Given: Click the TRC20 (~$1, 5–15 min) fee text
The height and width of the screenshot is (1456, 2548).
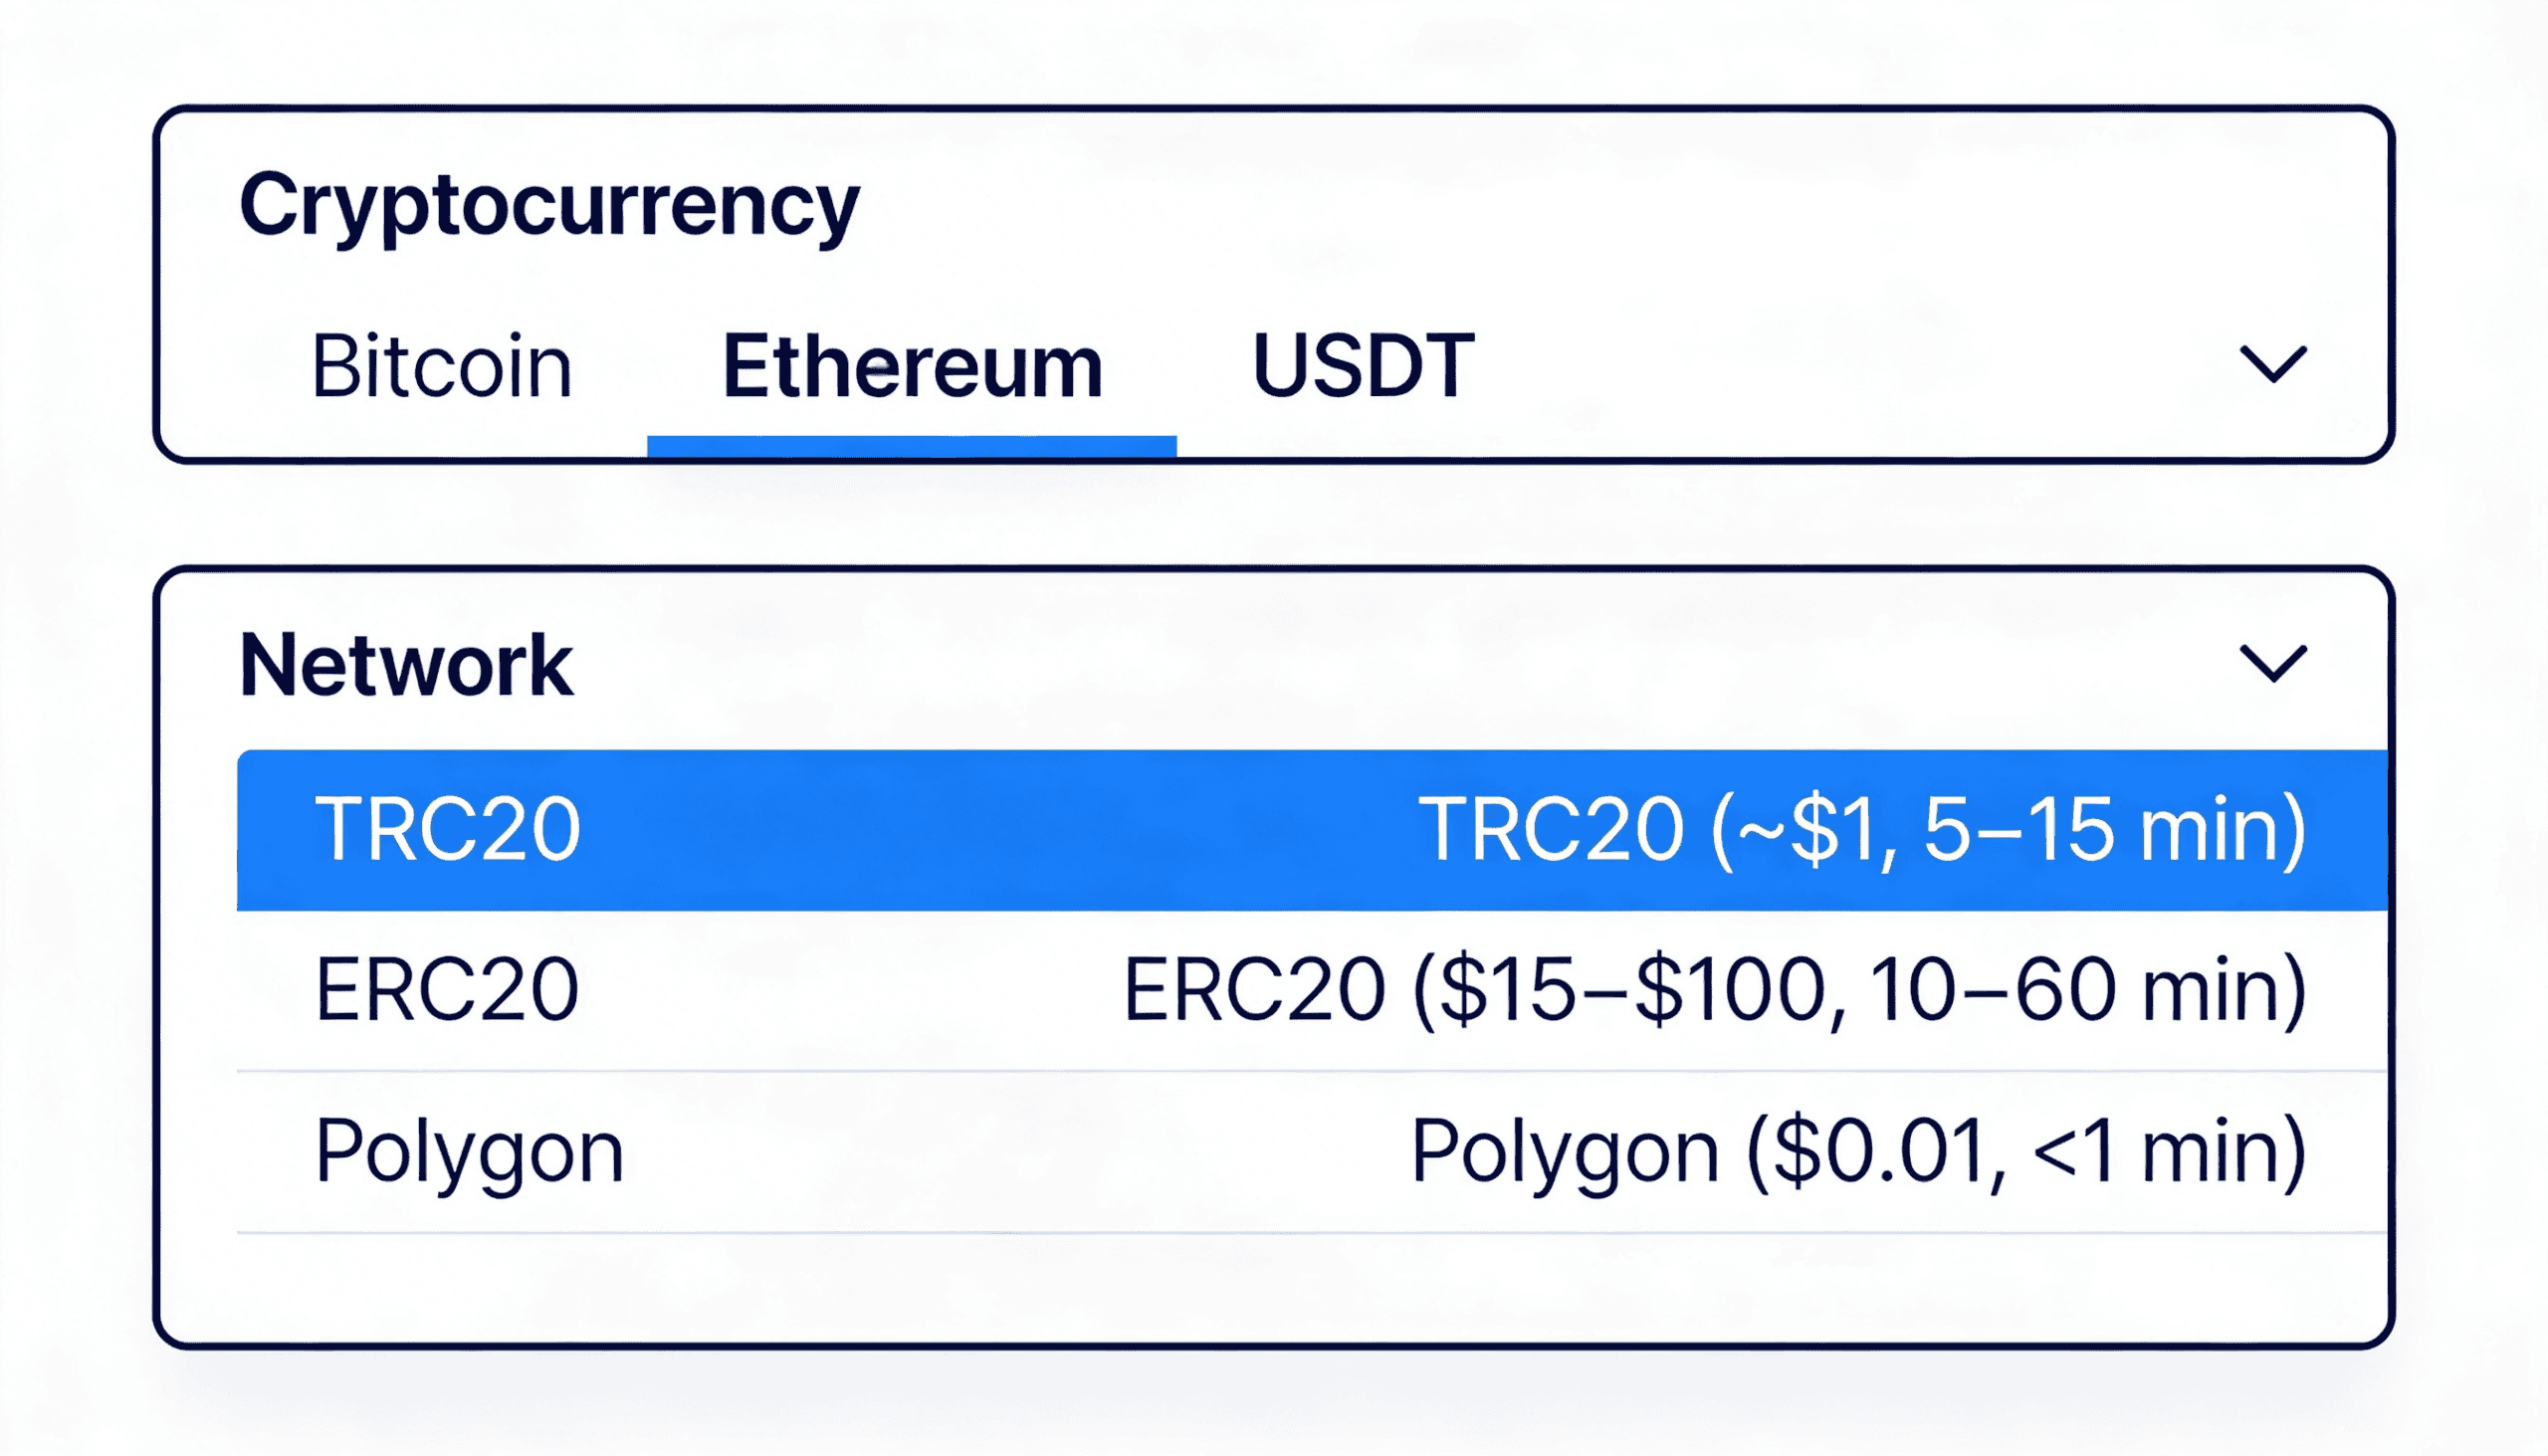Looking at the screenshot, I should (1862, 829).
